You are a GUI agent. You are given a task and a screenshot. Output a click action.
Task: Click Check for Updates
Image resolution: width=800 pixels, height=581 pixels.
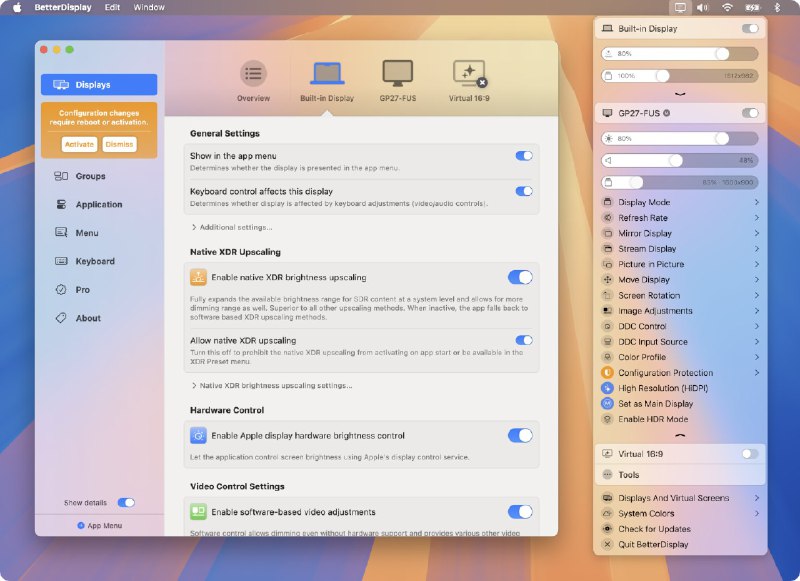[x=653, y=529]
